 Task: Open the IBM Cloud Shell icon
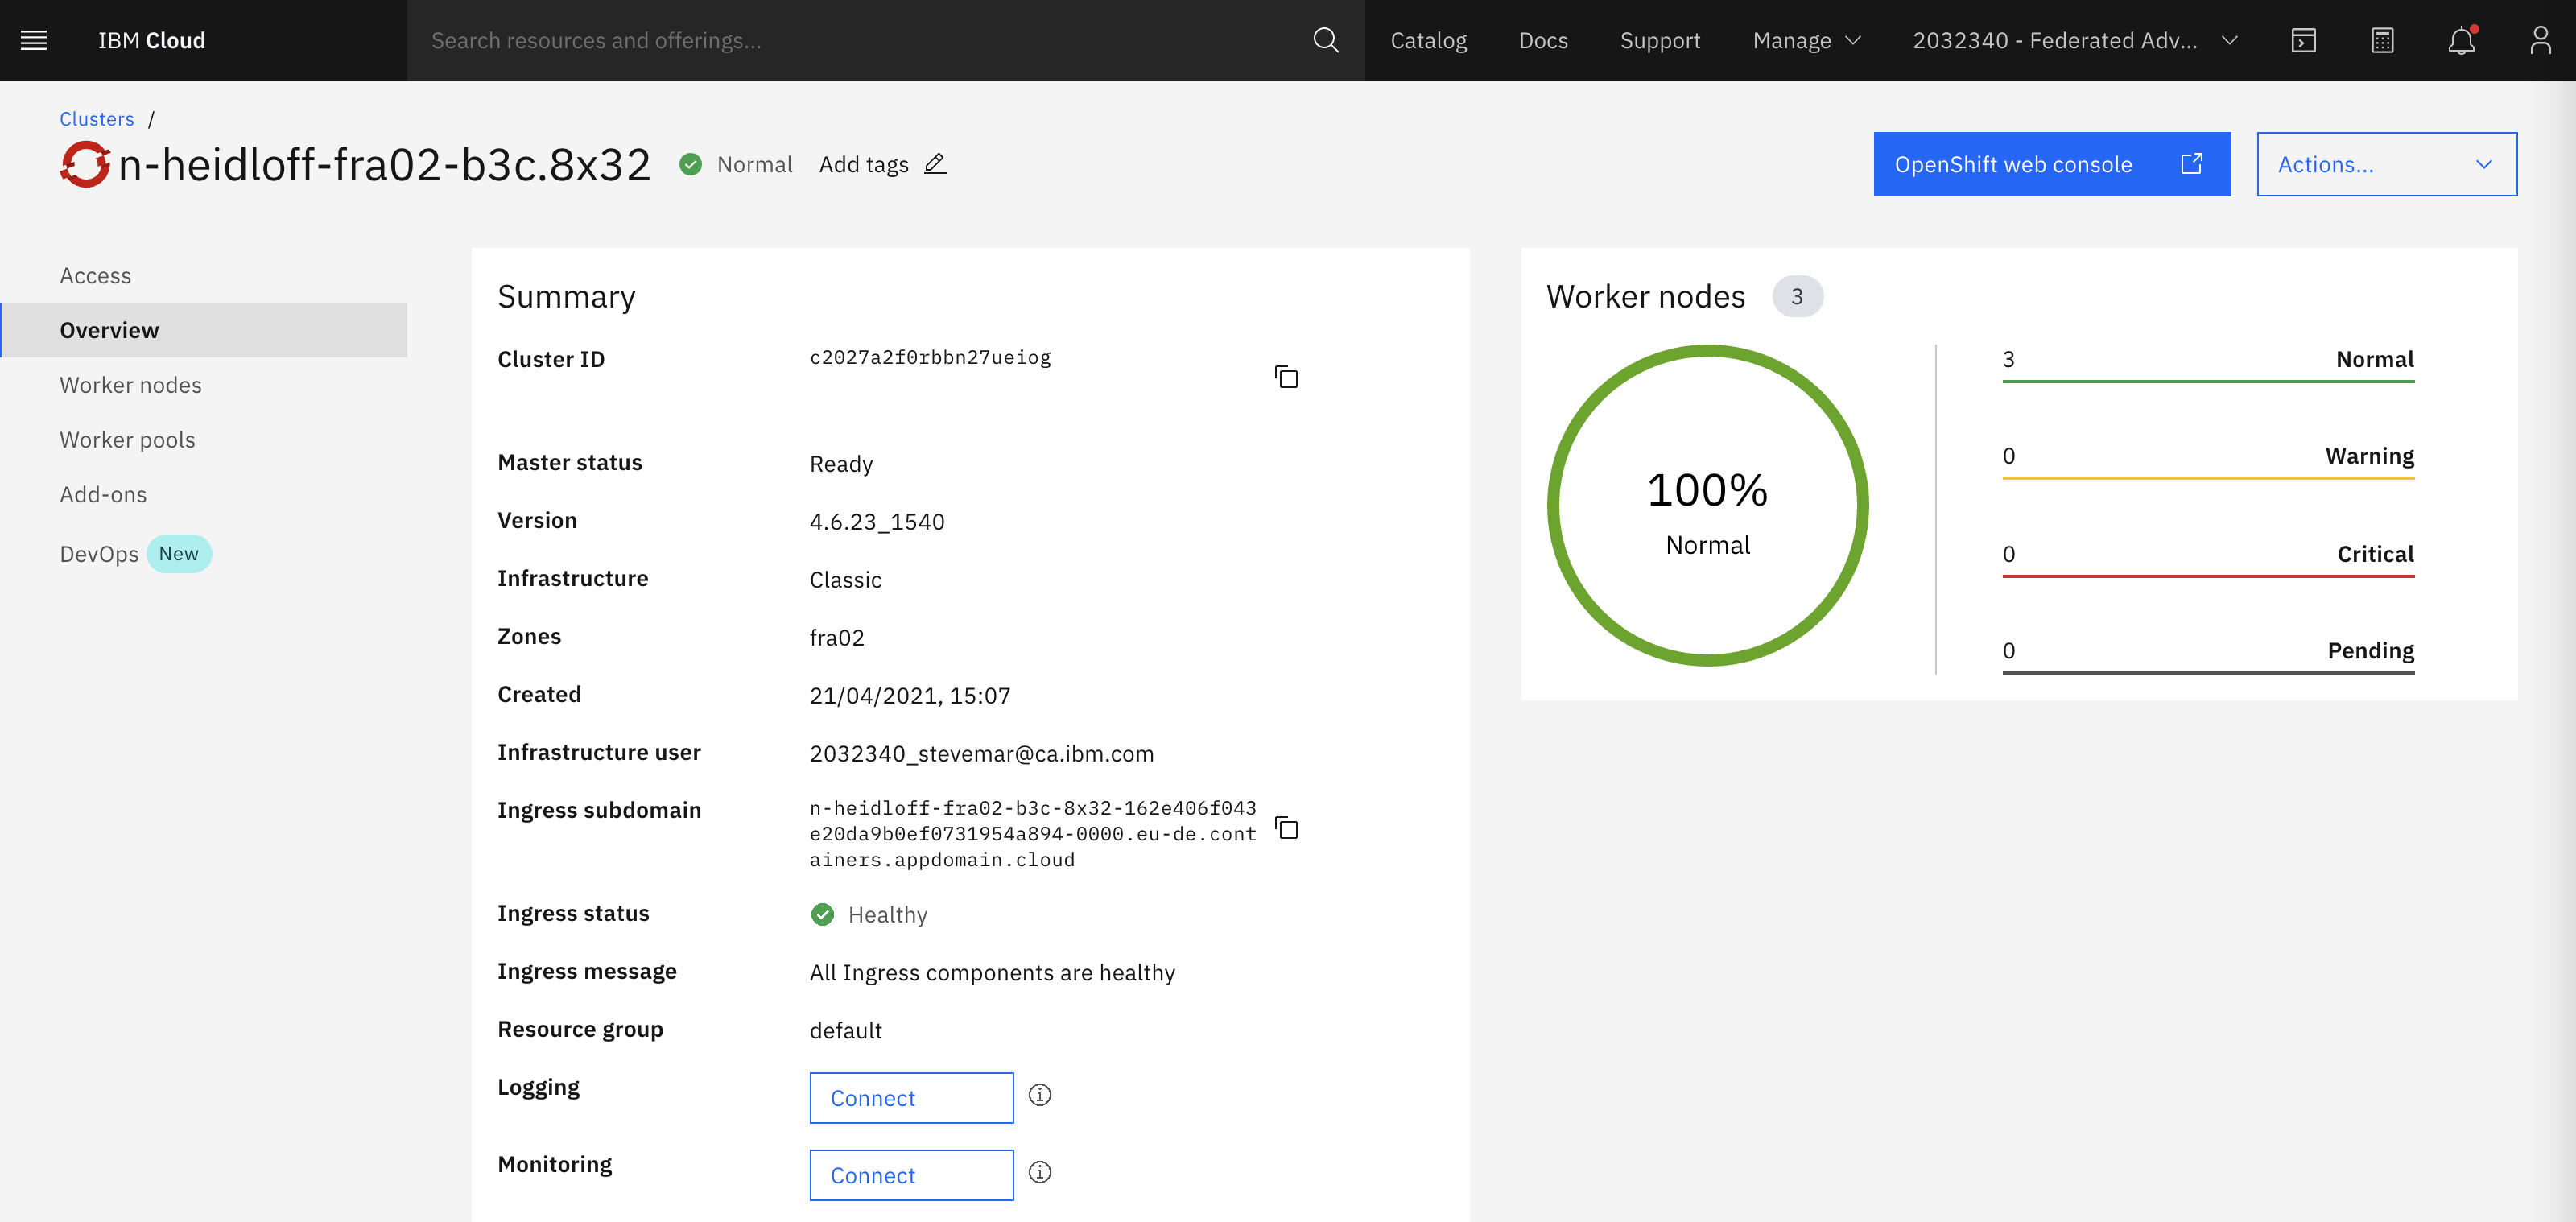pyautogui.click(x=2303, y=40)
